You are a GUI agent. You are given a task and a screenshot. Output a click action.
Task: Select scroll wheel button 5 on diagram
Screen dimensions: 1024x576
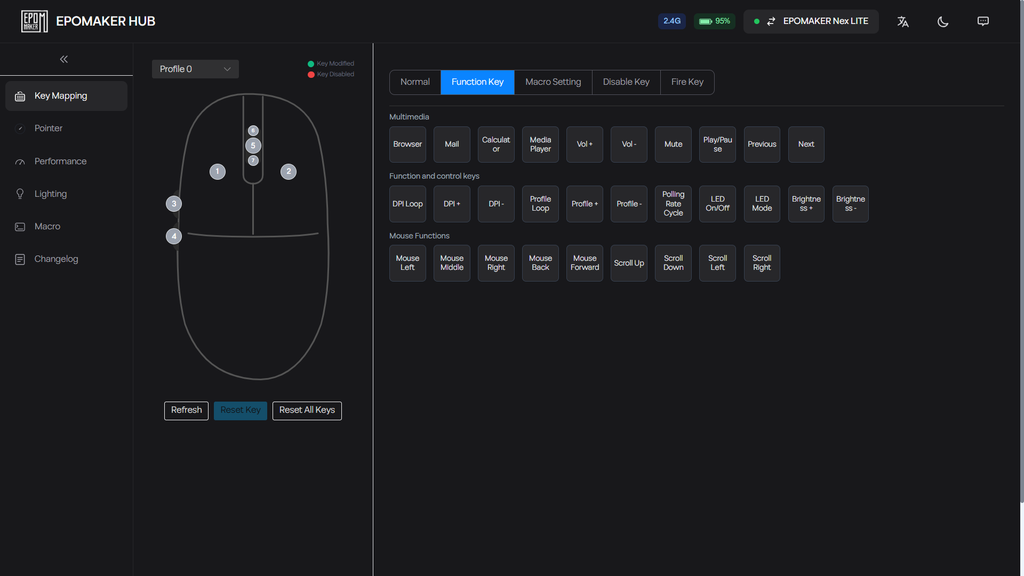click(x=253, y=146)
